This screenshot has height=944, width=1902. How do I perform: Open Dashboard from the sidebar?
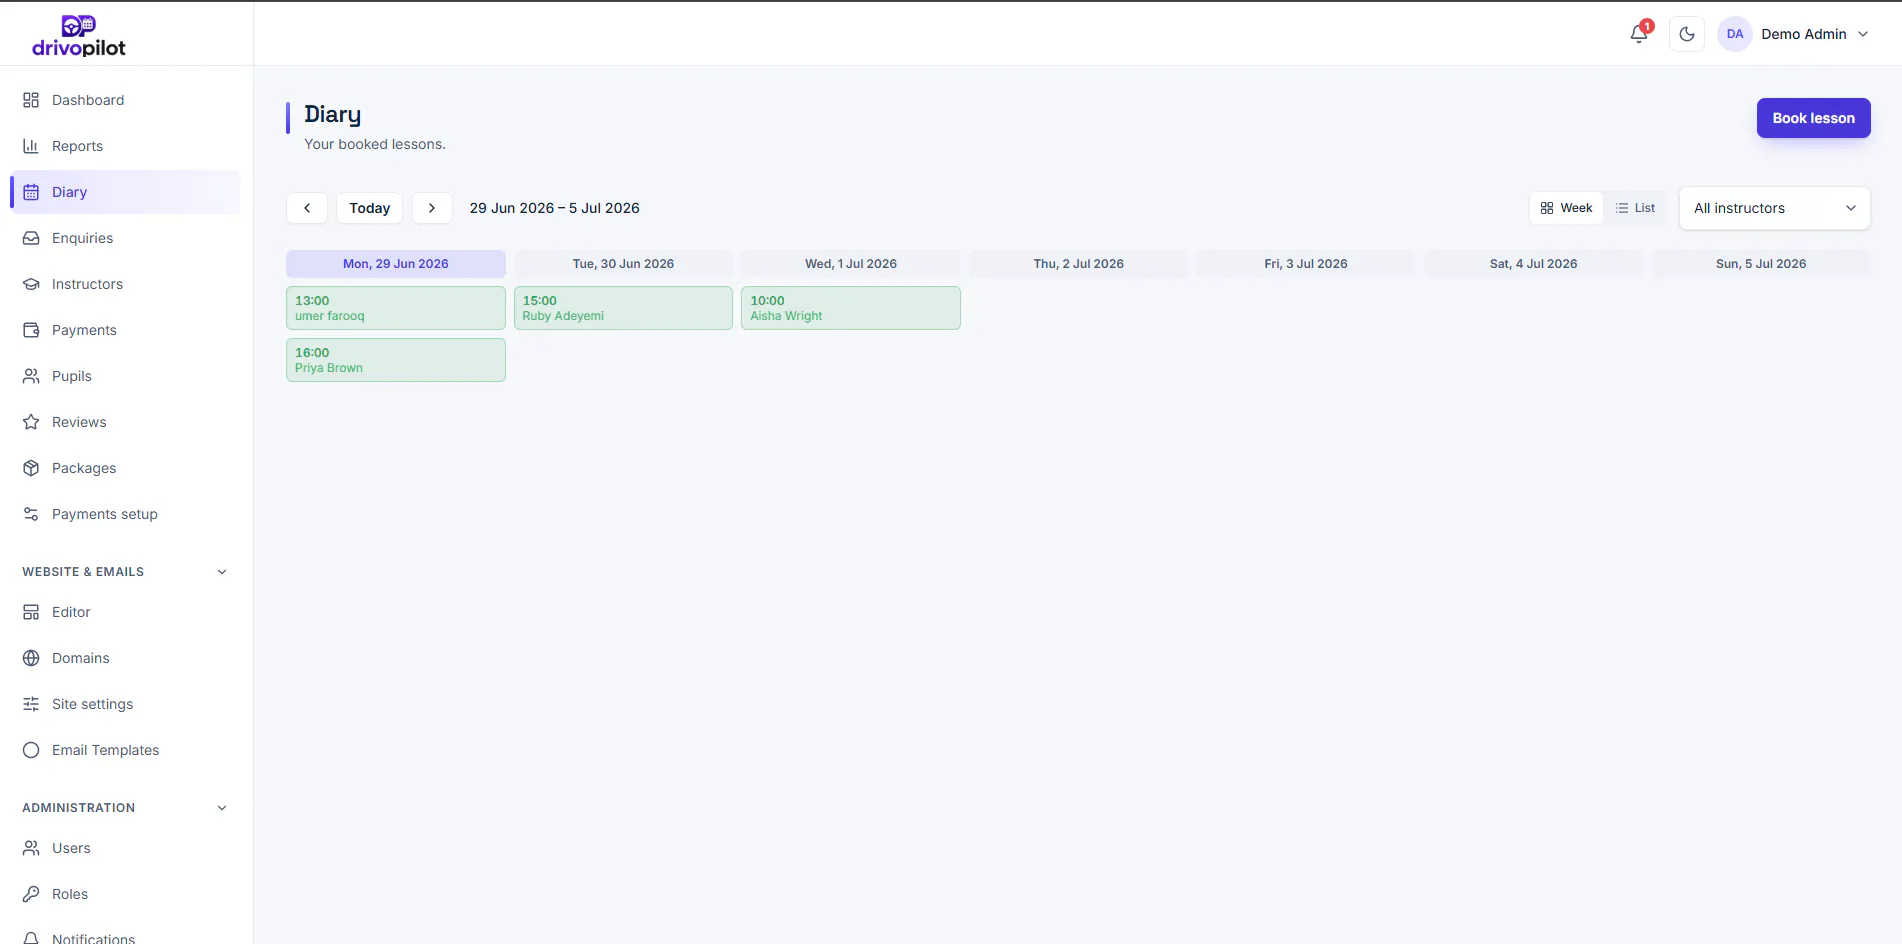(125, 100)
